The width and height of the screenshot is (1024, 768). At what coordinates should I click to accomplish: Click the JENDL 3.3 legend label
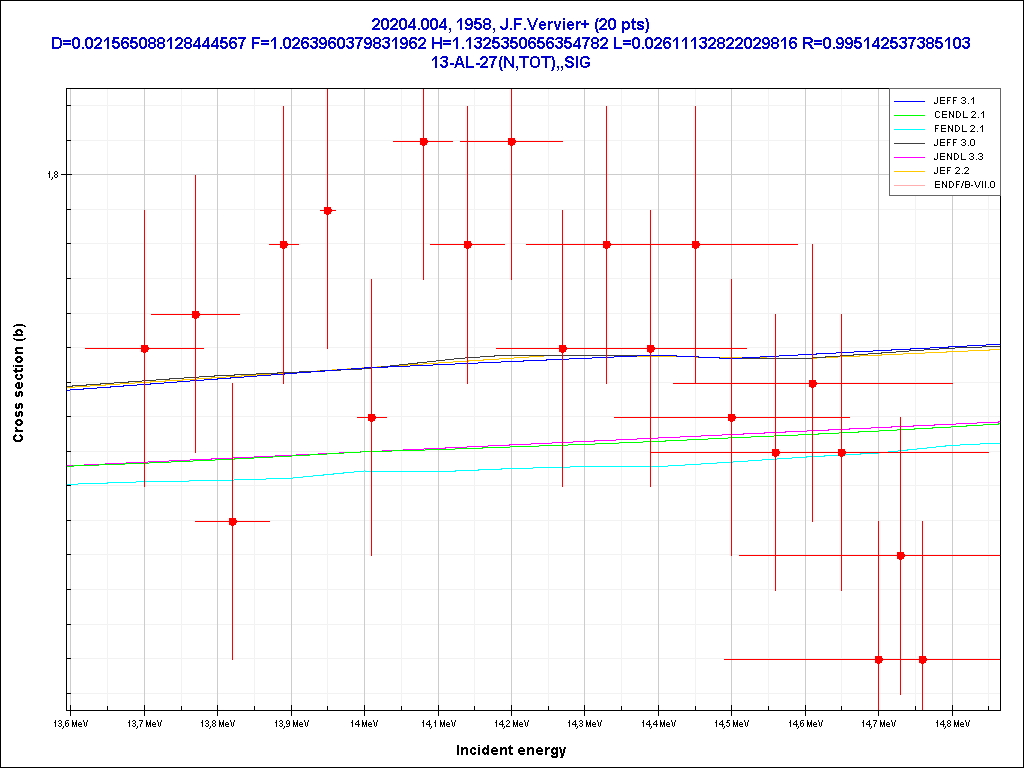click(960, 157)
